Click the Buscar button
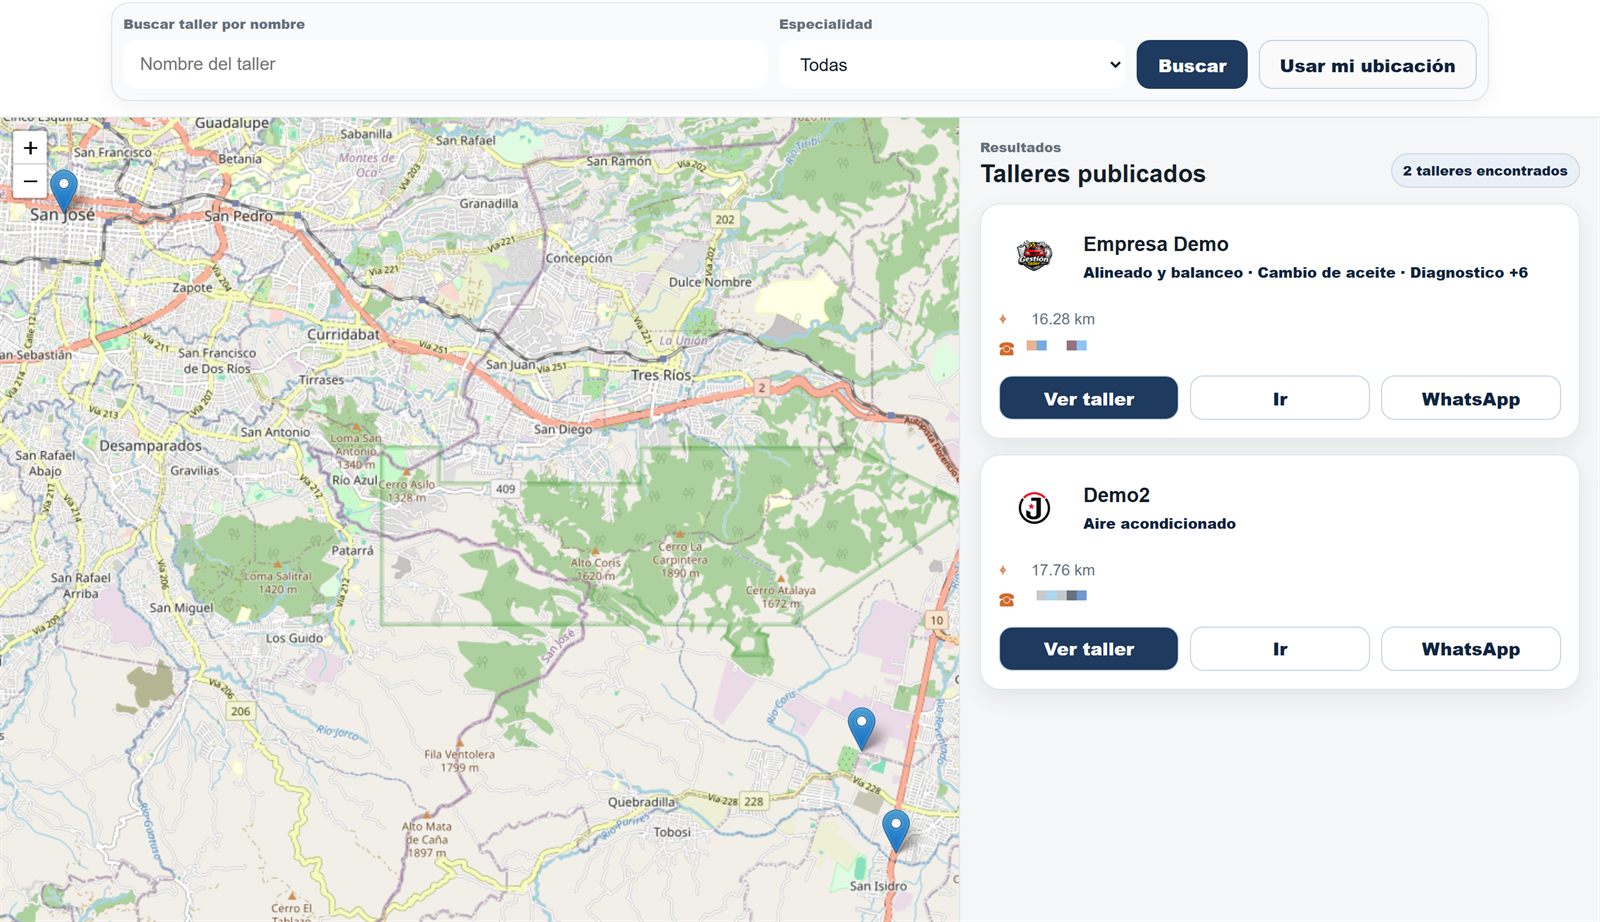This screenshot has width=1600, height=922. [x=1192, y=65]
